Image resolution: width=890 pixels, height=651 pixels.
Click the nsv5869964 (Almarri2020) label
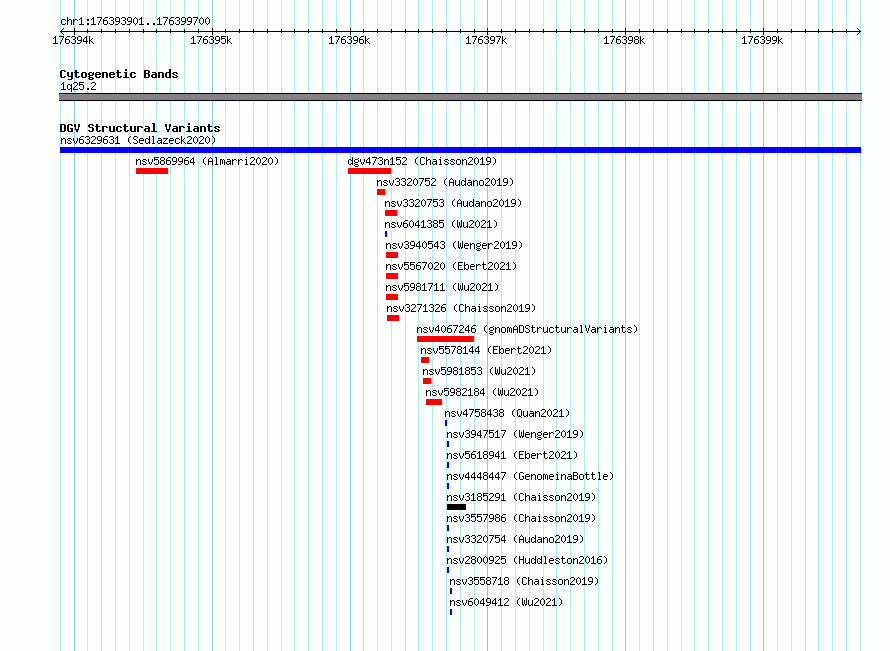click(207, 161)
